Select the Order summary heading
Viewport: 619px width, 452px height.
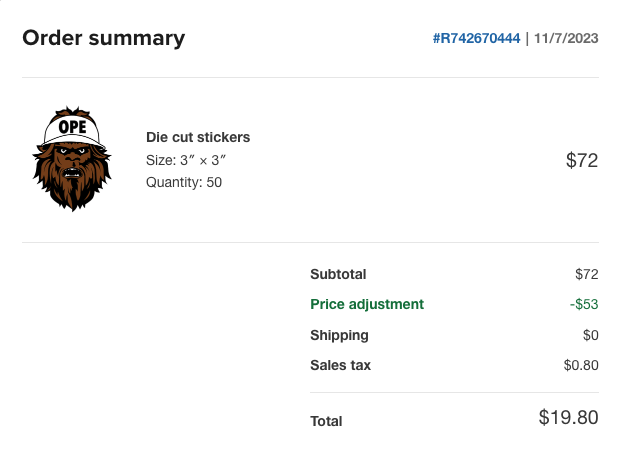103,39
